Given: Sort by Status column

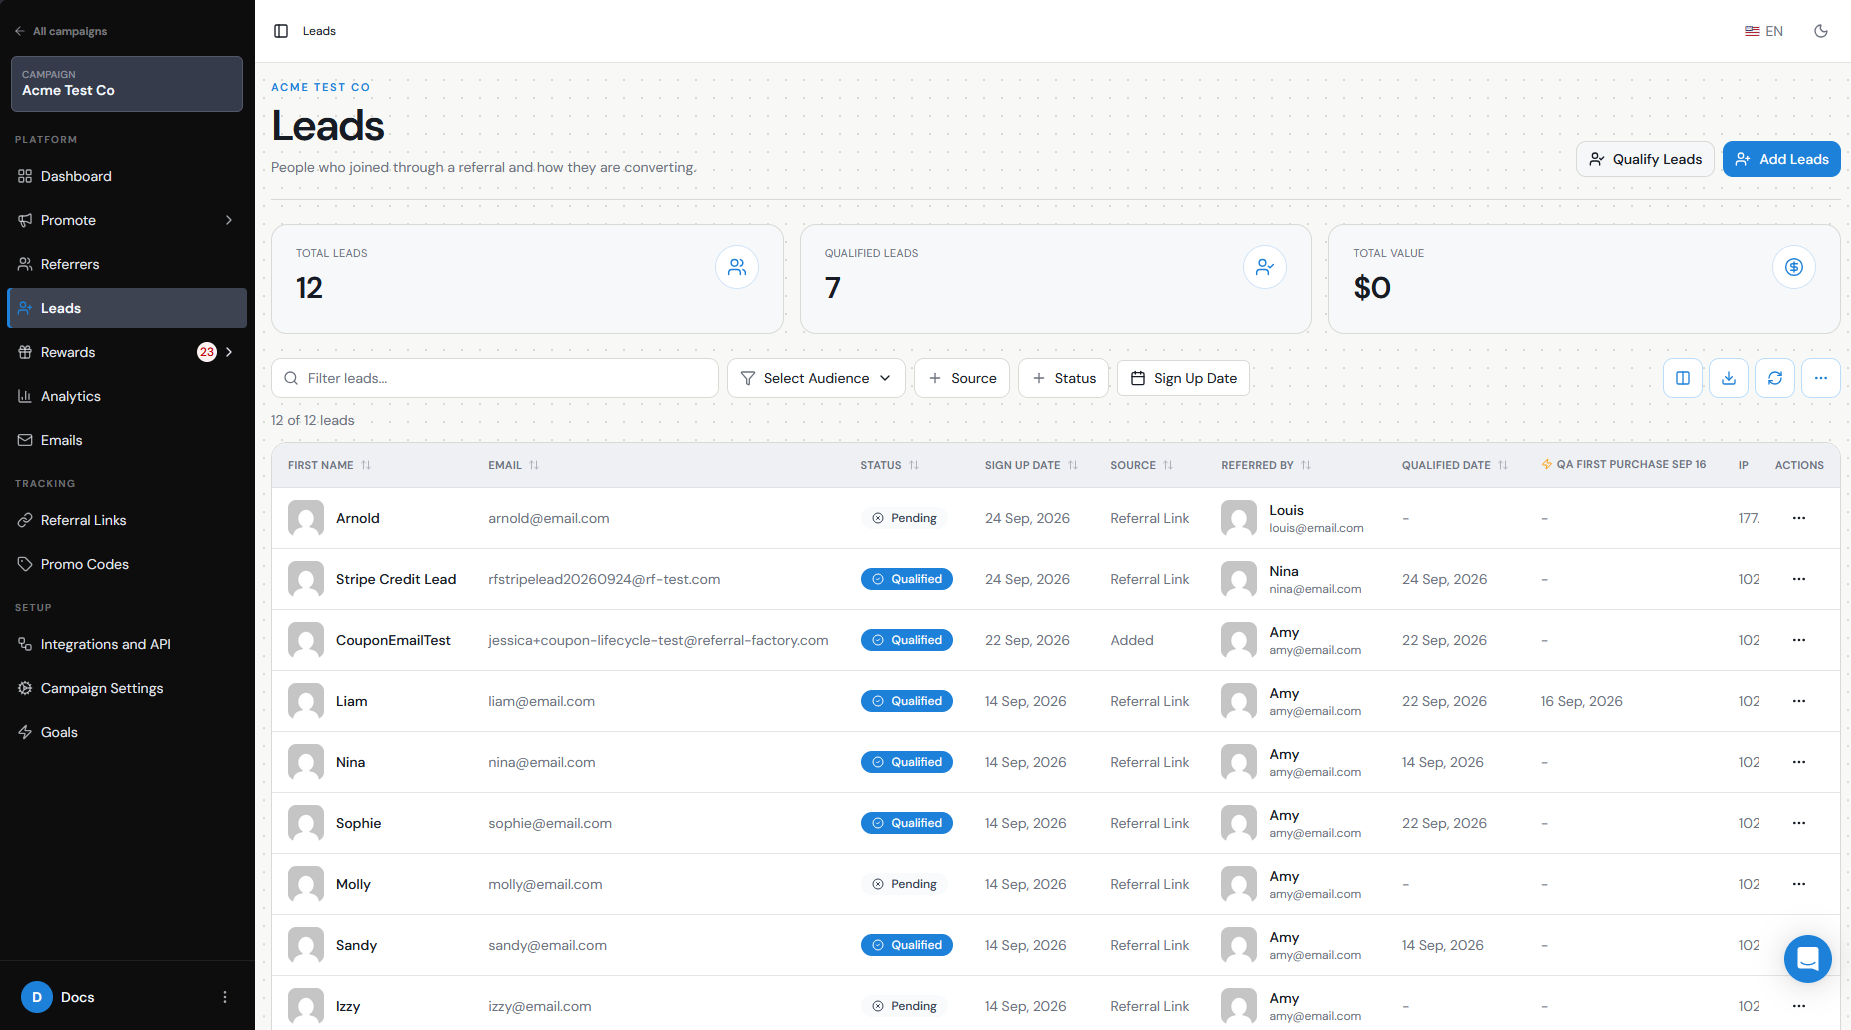Looking at the screenshot, I should coord(889,465).
